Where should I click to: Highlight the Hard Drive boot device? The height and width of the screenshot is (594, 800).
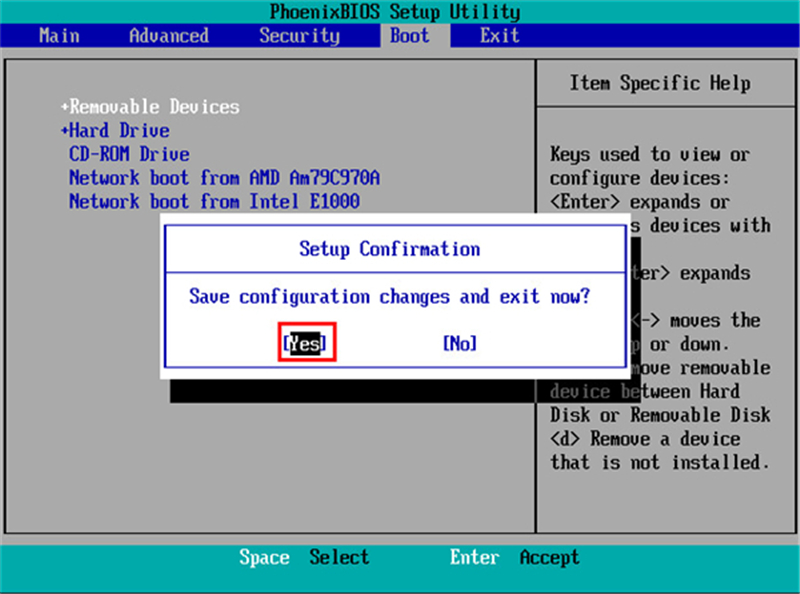click(119, 130)
